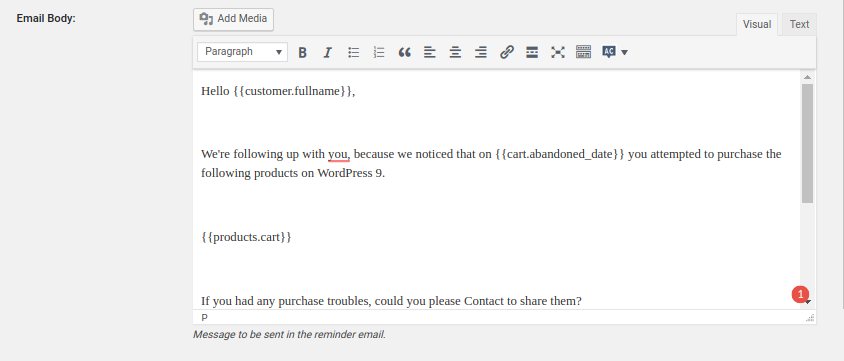Image resolution: width=844 pixels, height=361 pixels.
Task: Align text left
Action: click(x=430, y=52)
